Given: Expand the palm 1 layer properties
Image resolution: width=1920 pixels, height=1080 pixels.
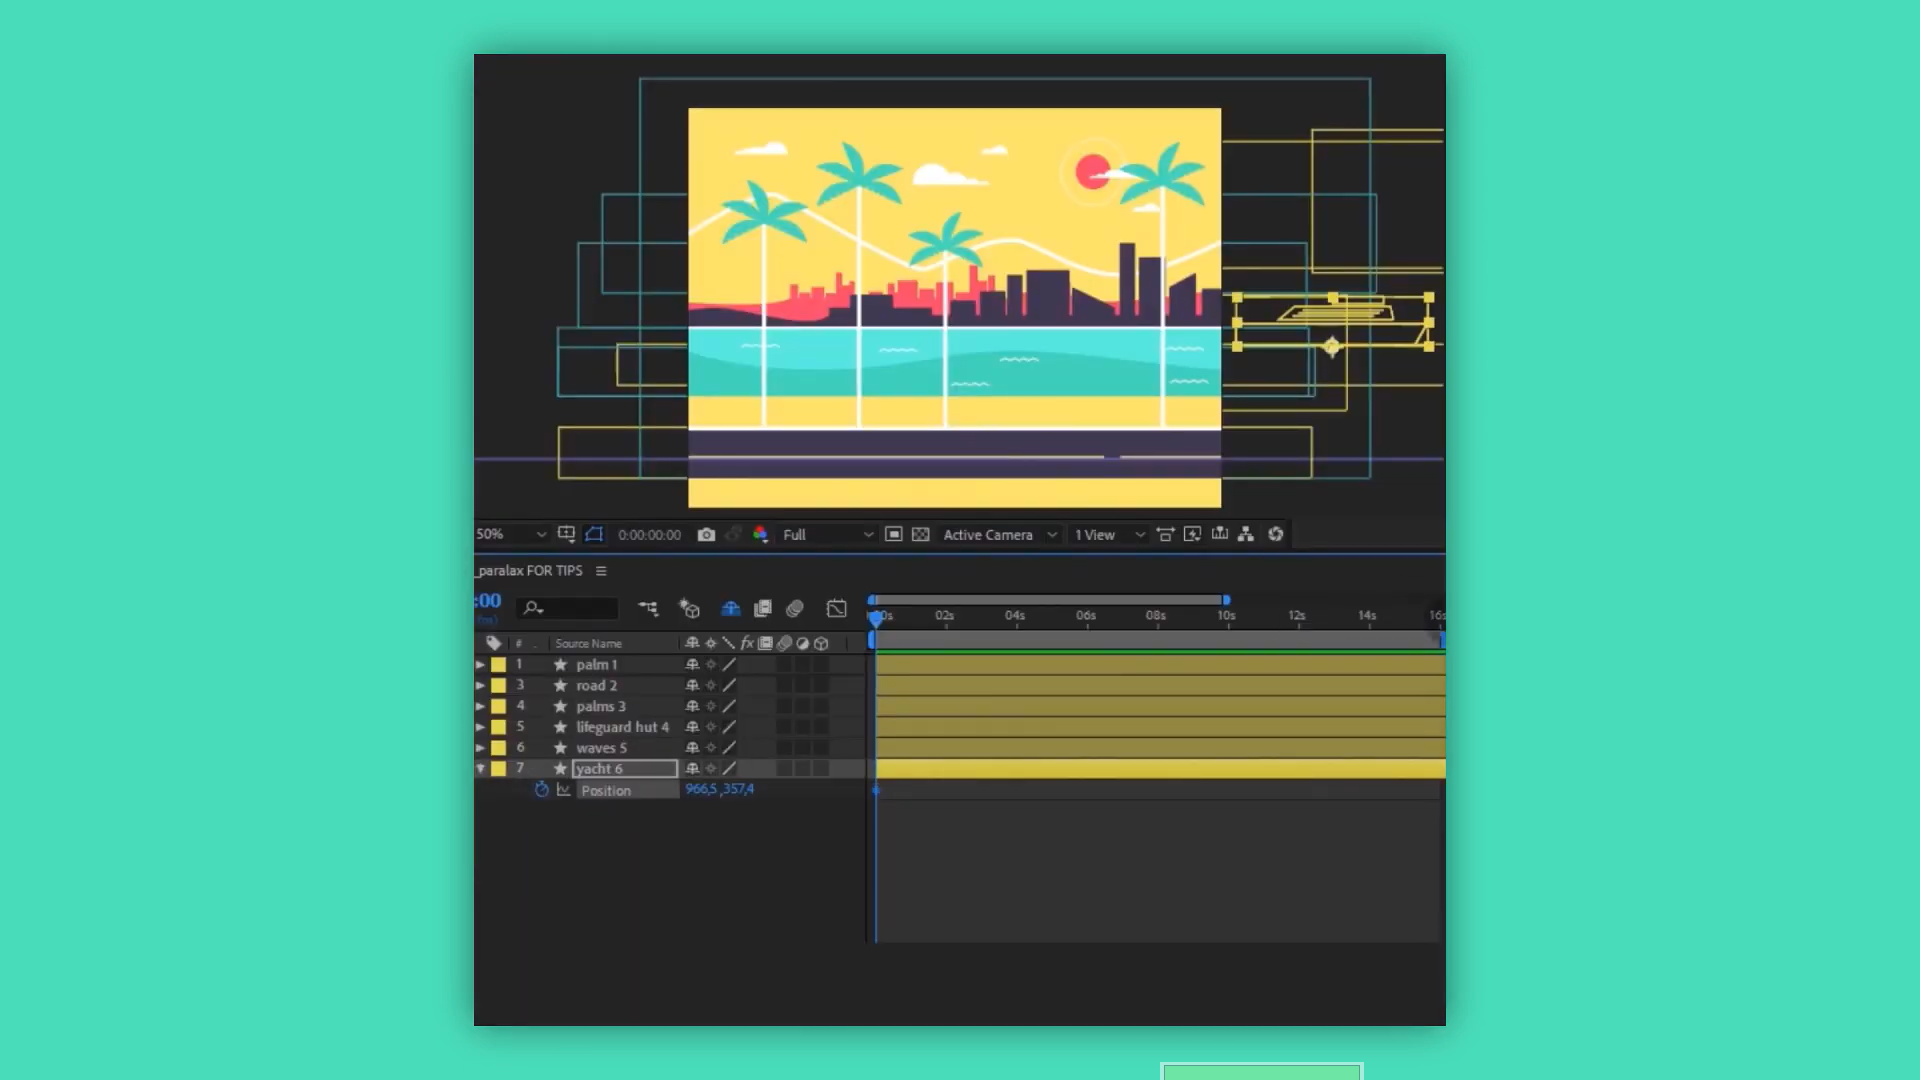Looking at the screenshot, I should coord(480,665).
